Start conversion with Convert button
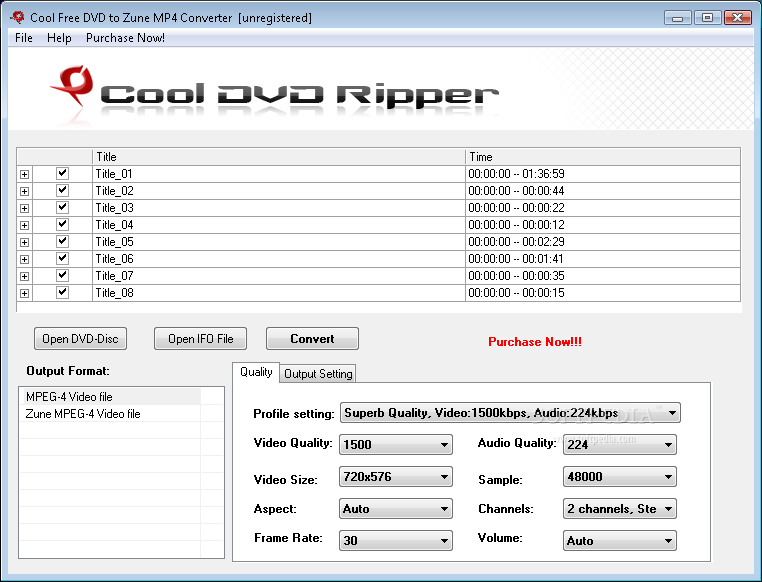The image size is (762, 582). click(312, 339)
